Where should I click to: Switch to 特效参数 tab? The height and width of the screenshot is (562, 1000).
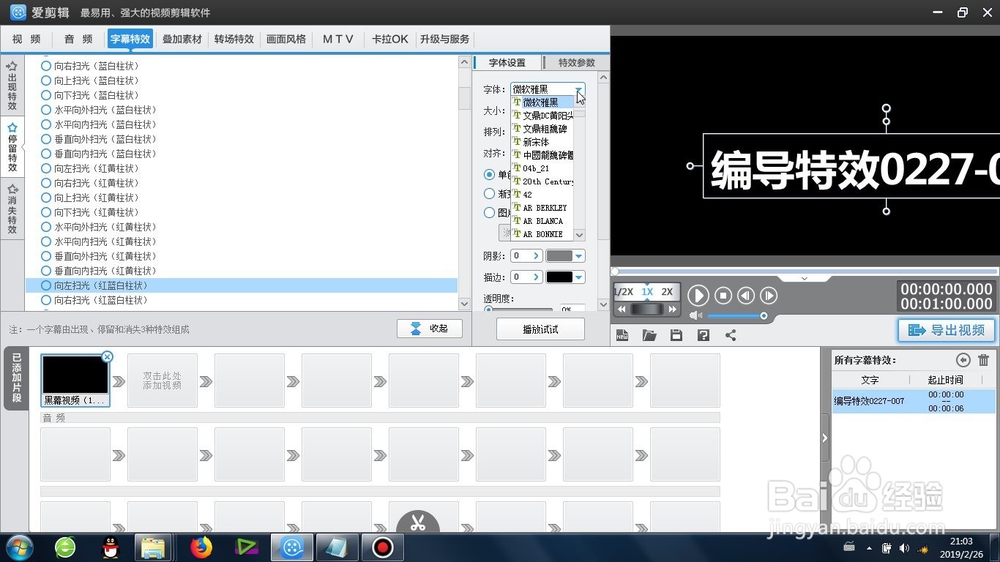577,63
